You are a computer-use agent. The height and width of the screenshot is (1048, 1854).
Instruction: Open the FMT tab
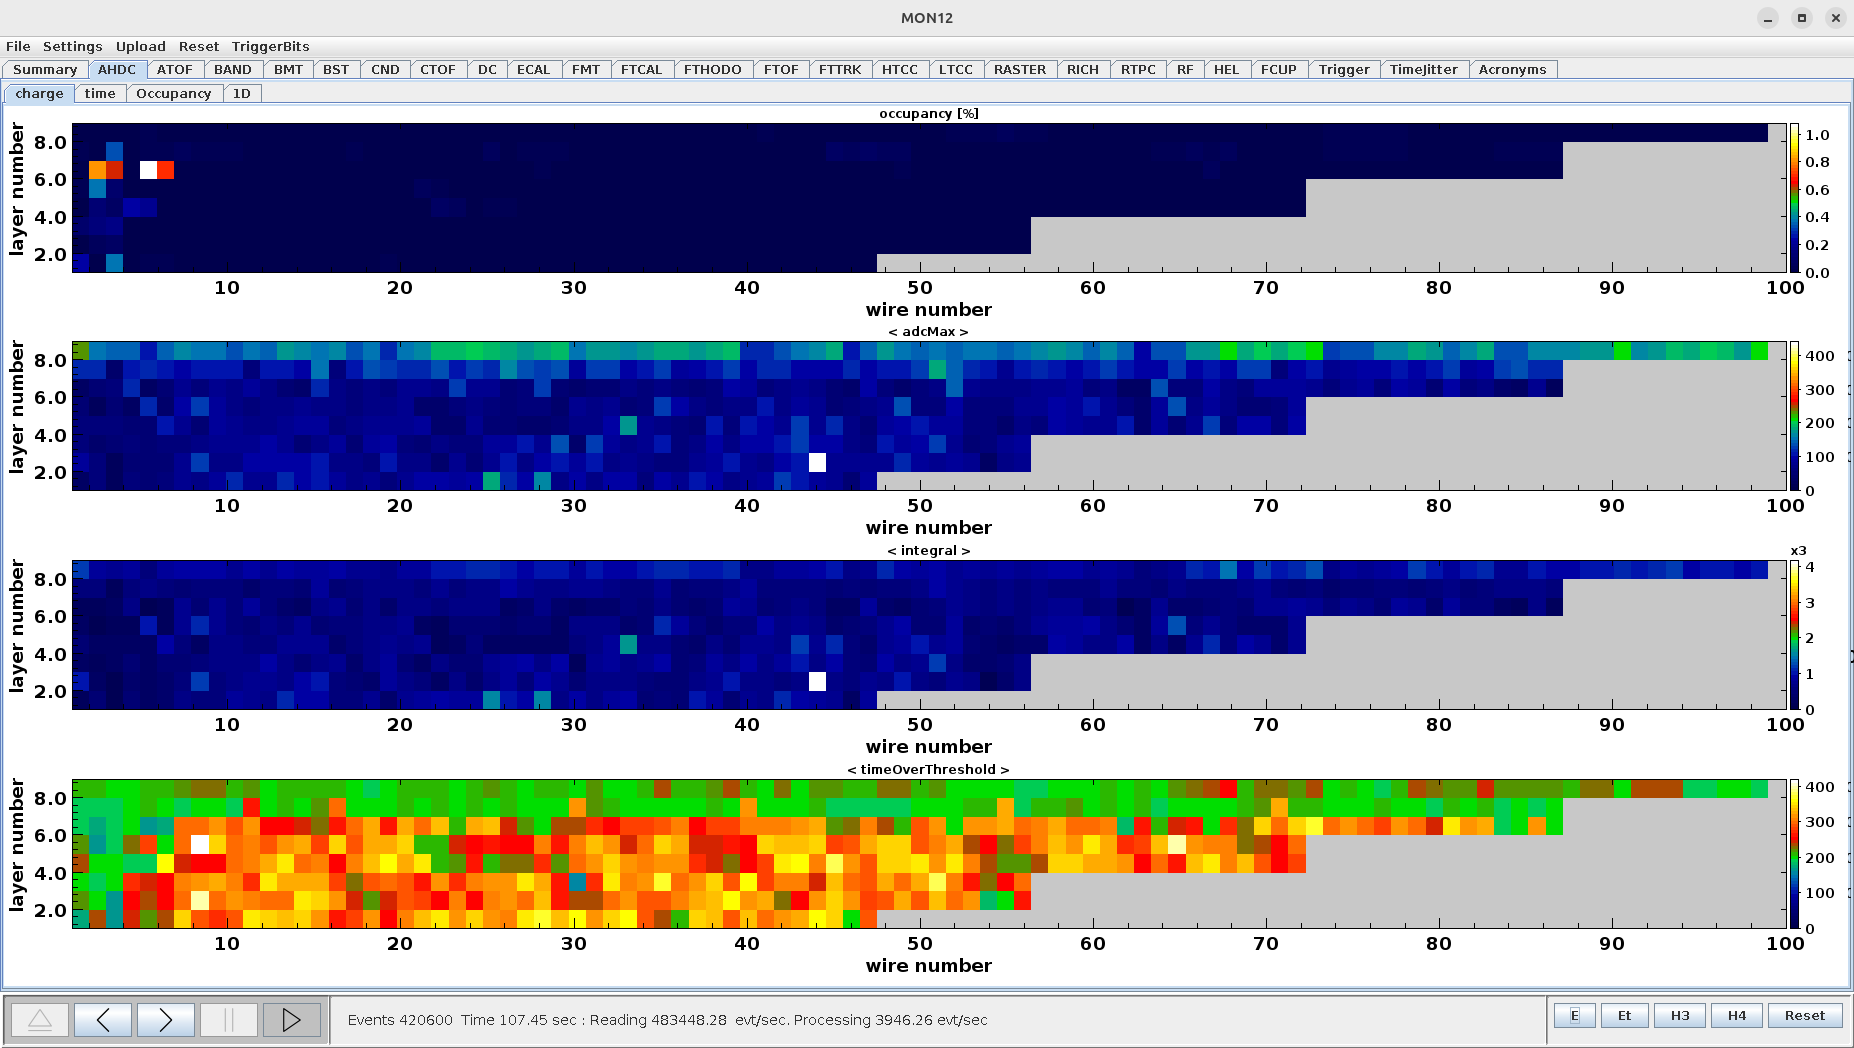pos(586,69)
